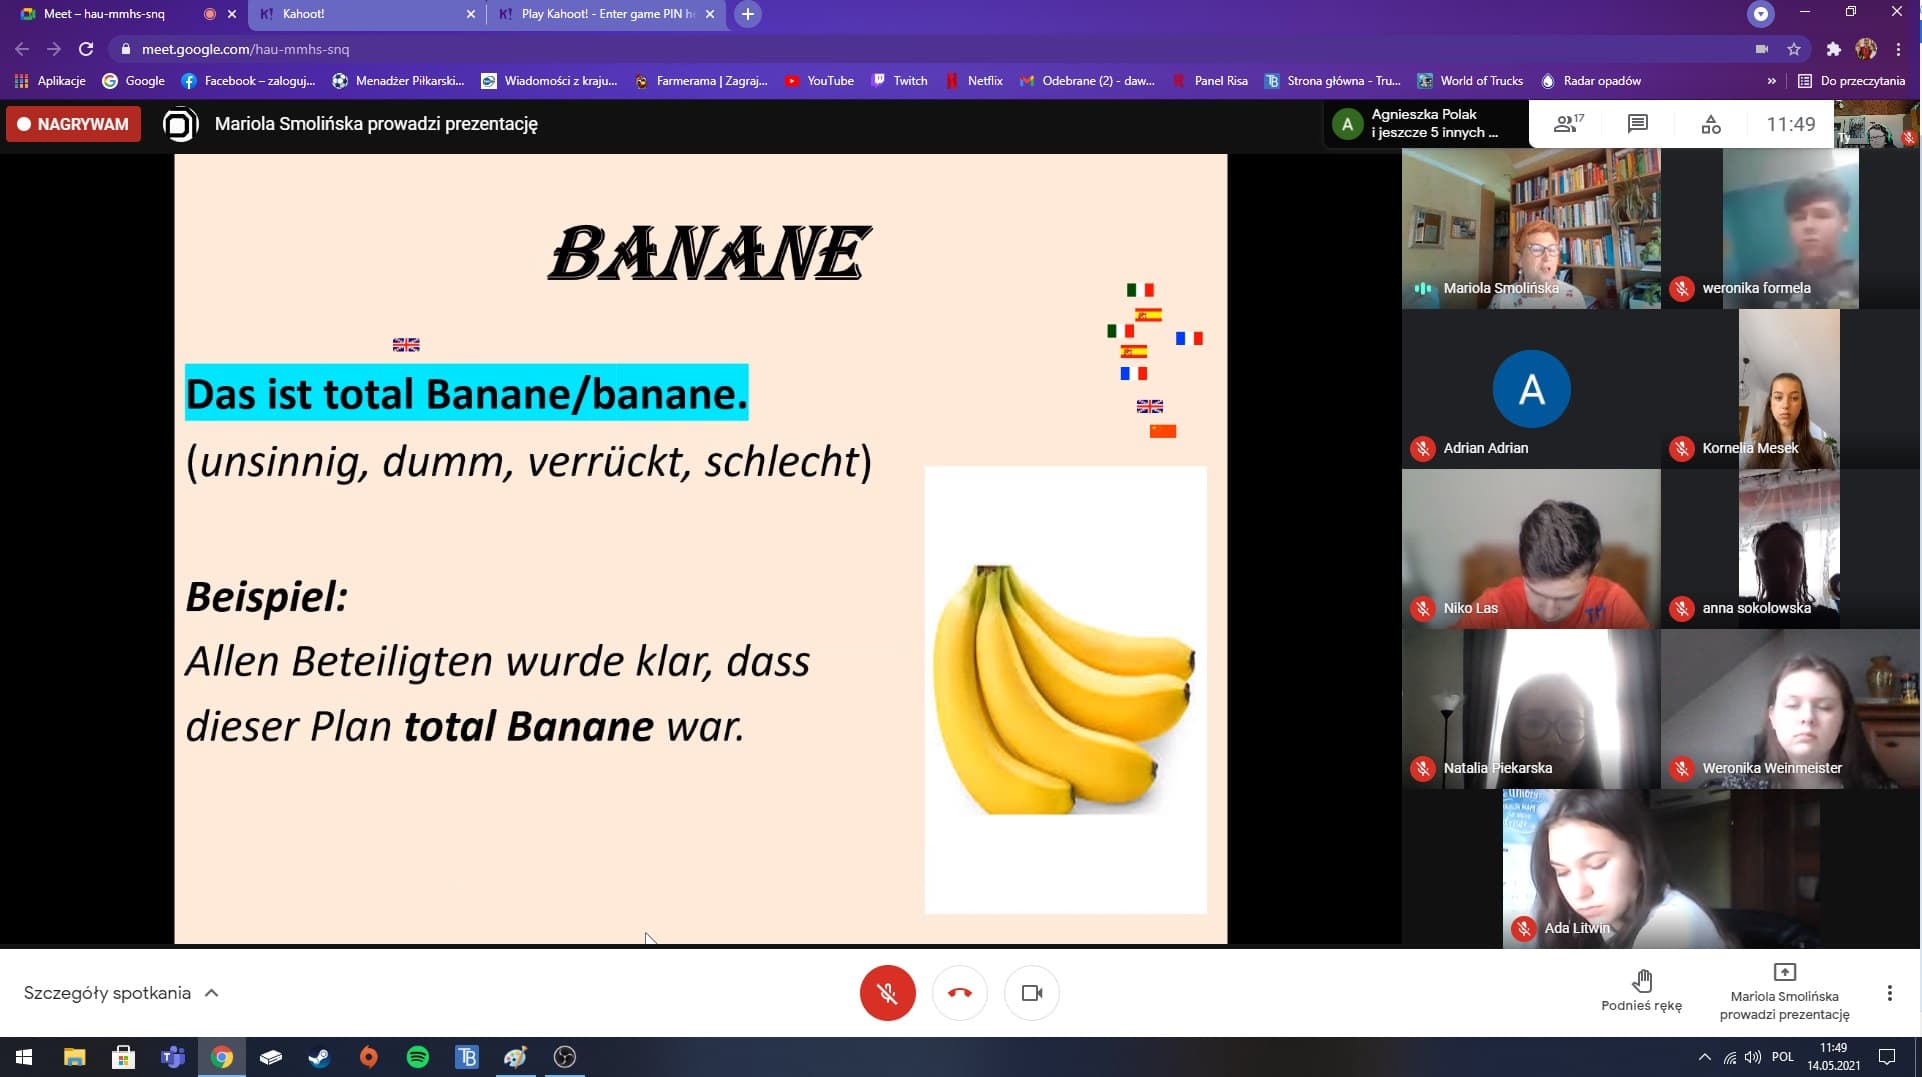This screenshot has height=1077, width=1922.
Task: Select Mariola Smolińska video tile
Action: 1531,229
